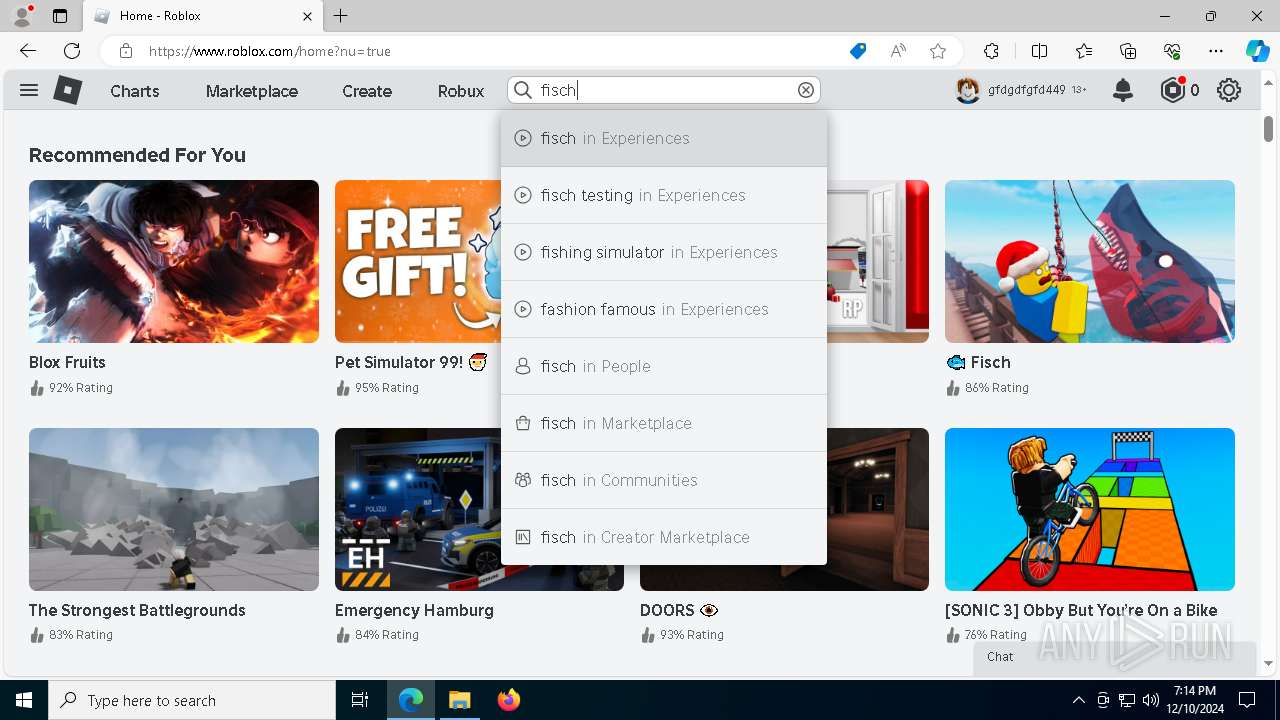Click the Roblox logo home icon

tap(67, 90)
